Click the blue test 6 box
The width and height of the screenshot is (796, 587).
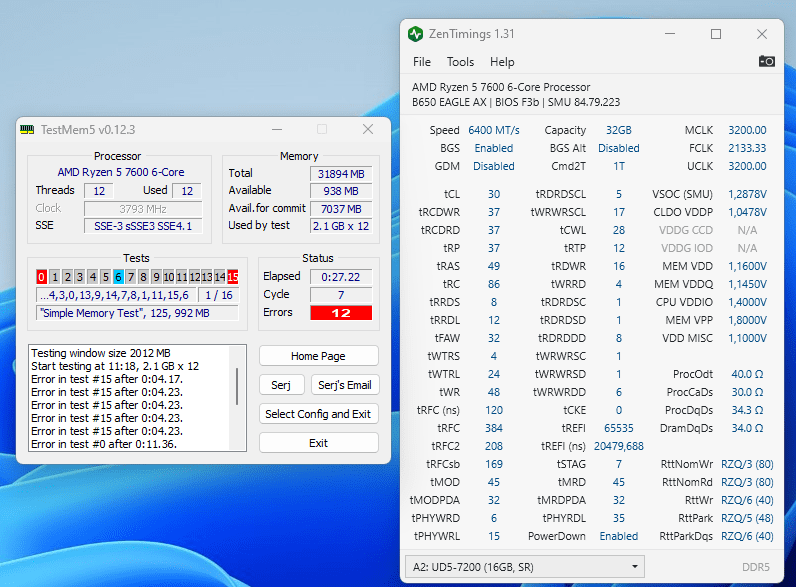coord(118,277)
